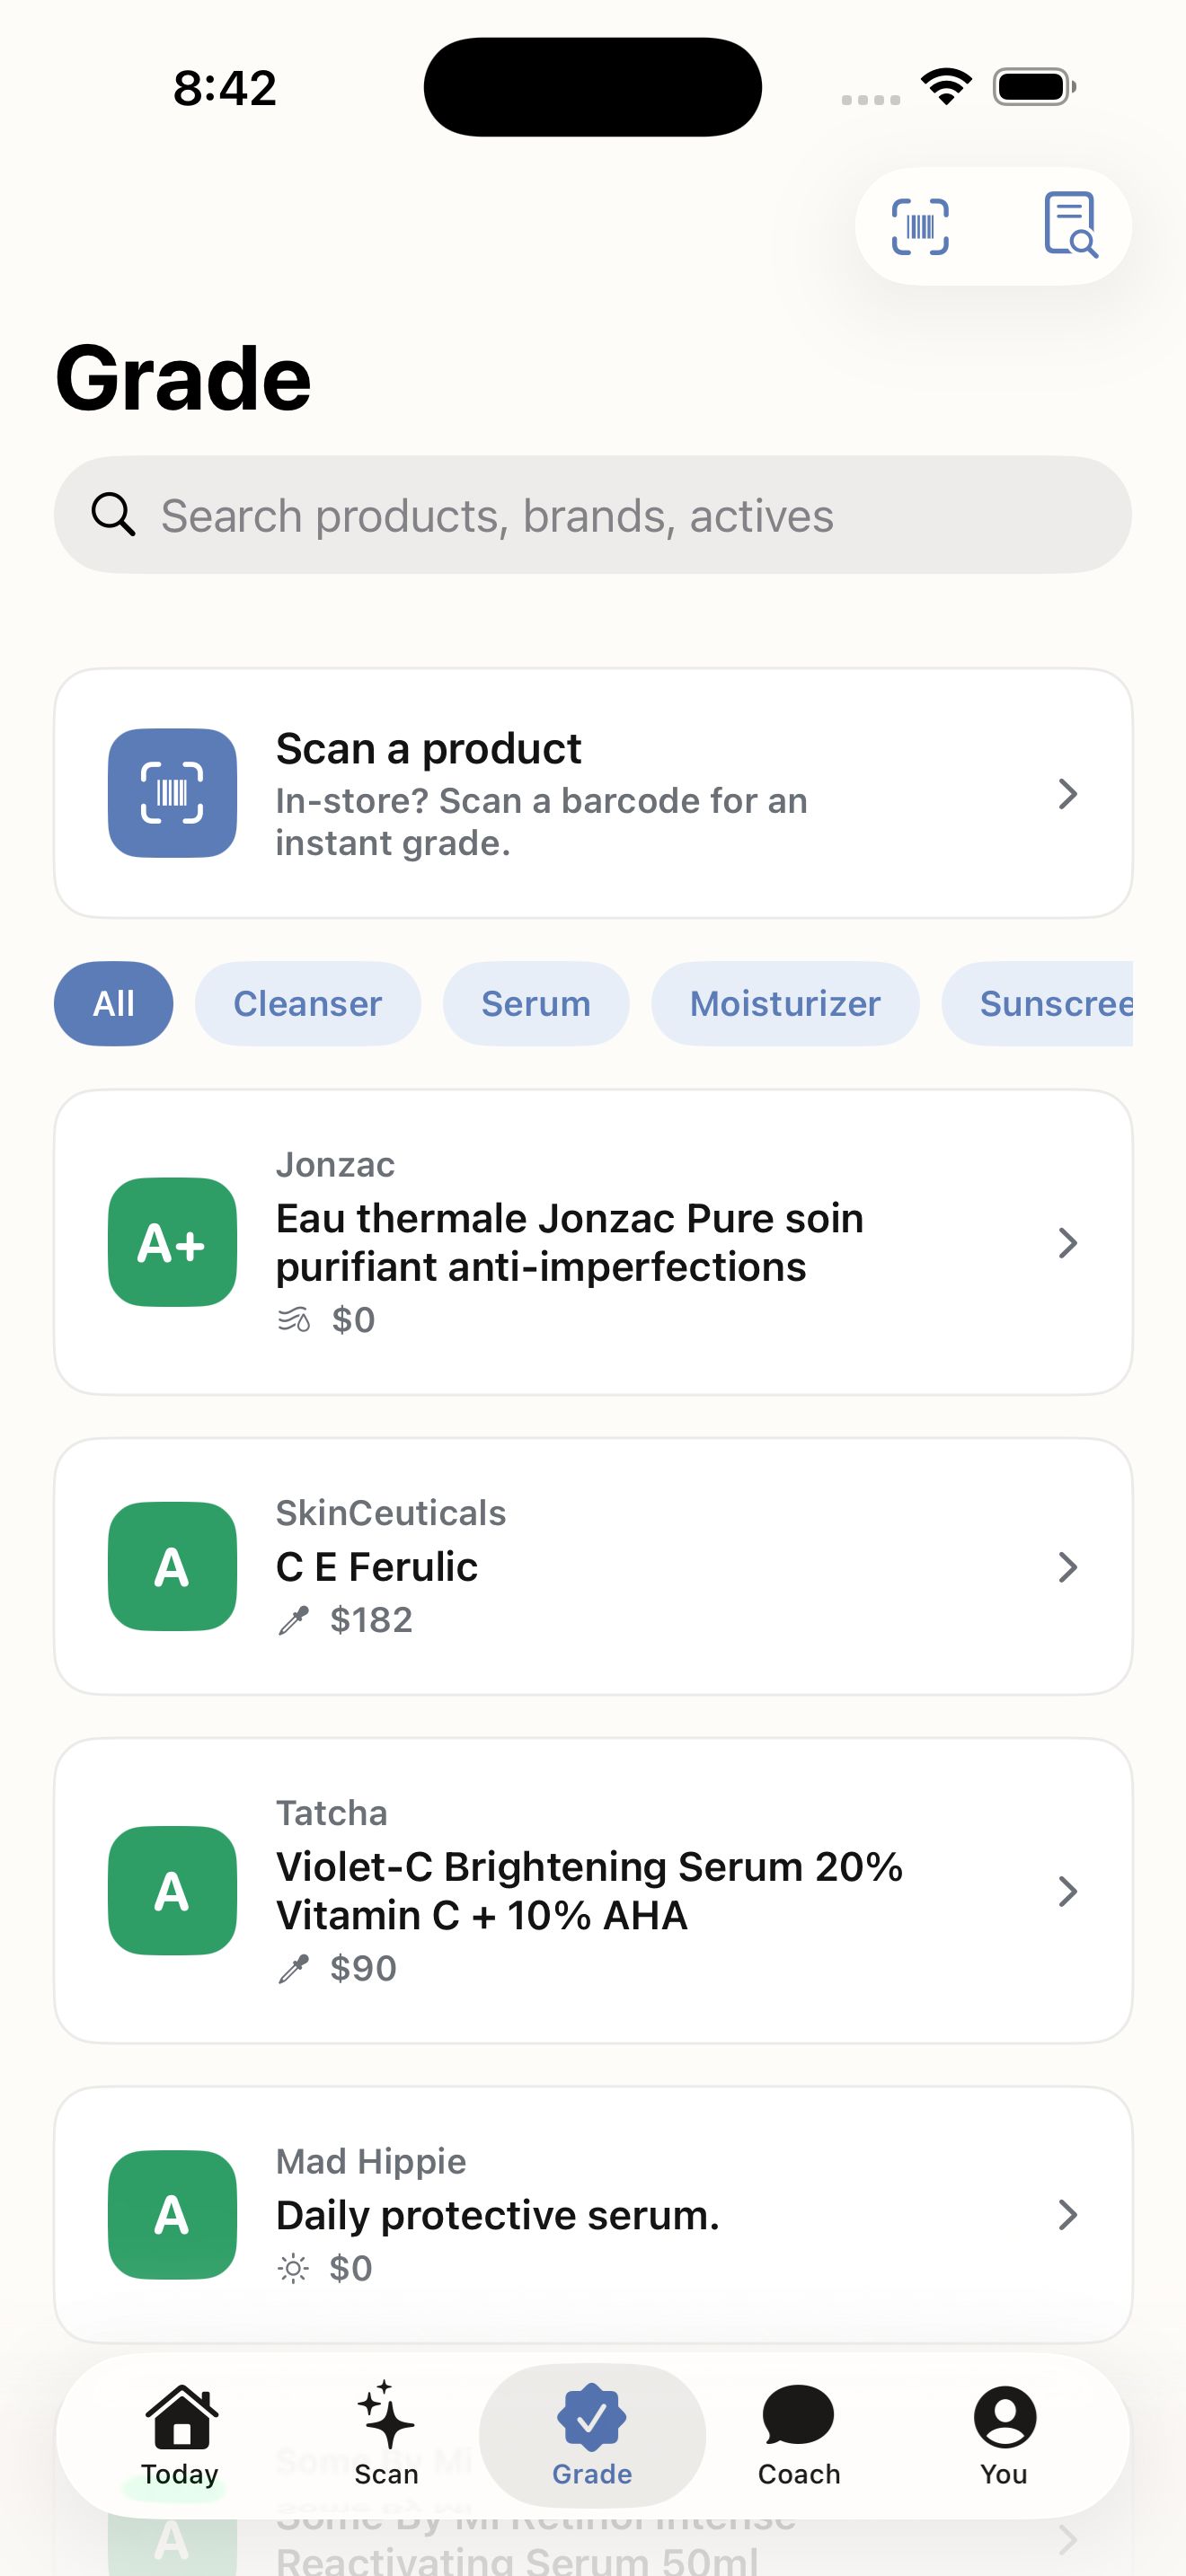
Task: Filter by Serum category chip
Action: pyautogui.click(x=536, y=1004)
